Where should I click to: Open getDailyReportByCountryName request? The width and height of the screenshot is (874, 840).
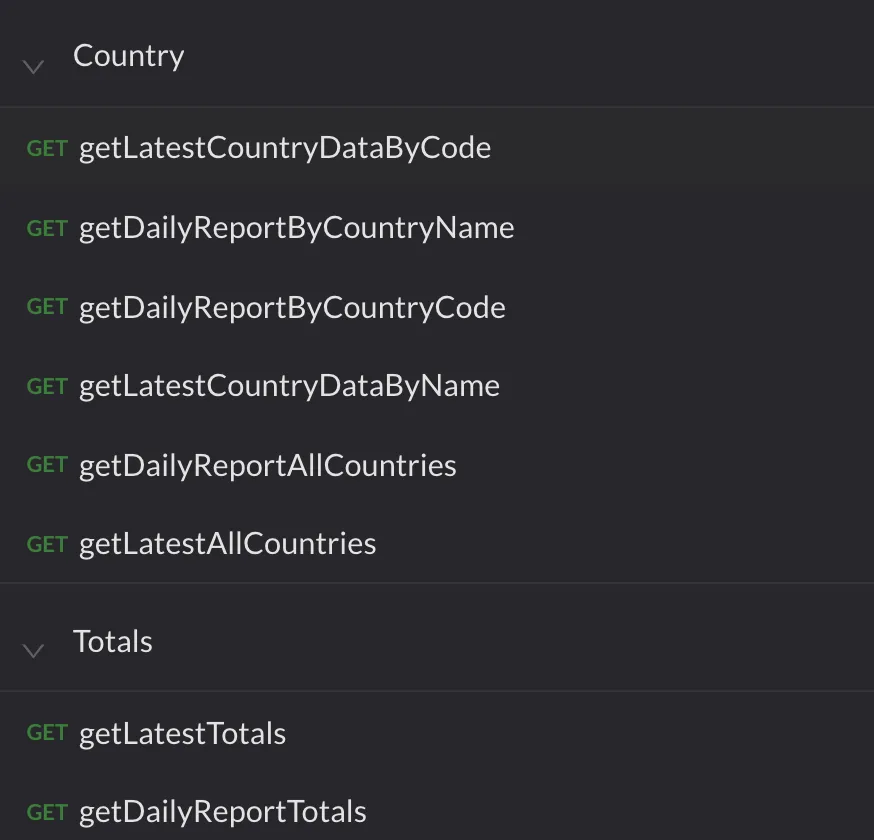point(297,228)
